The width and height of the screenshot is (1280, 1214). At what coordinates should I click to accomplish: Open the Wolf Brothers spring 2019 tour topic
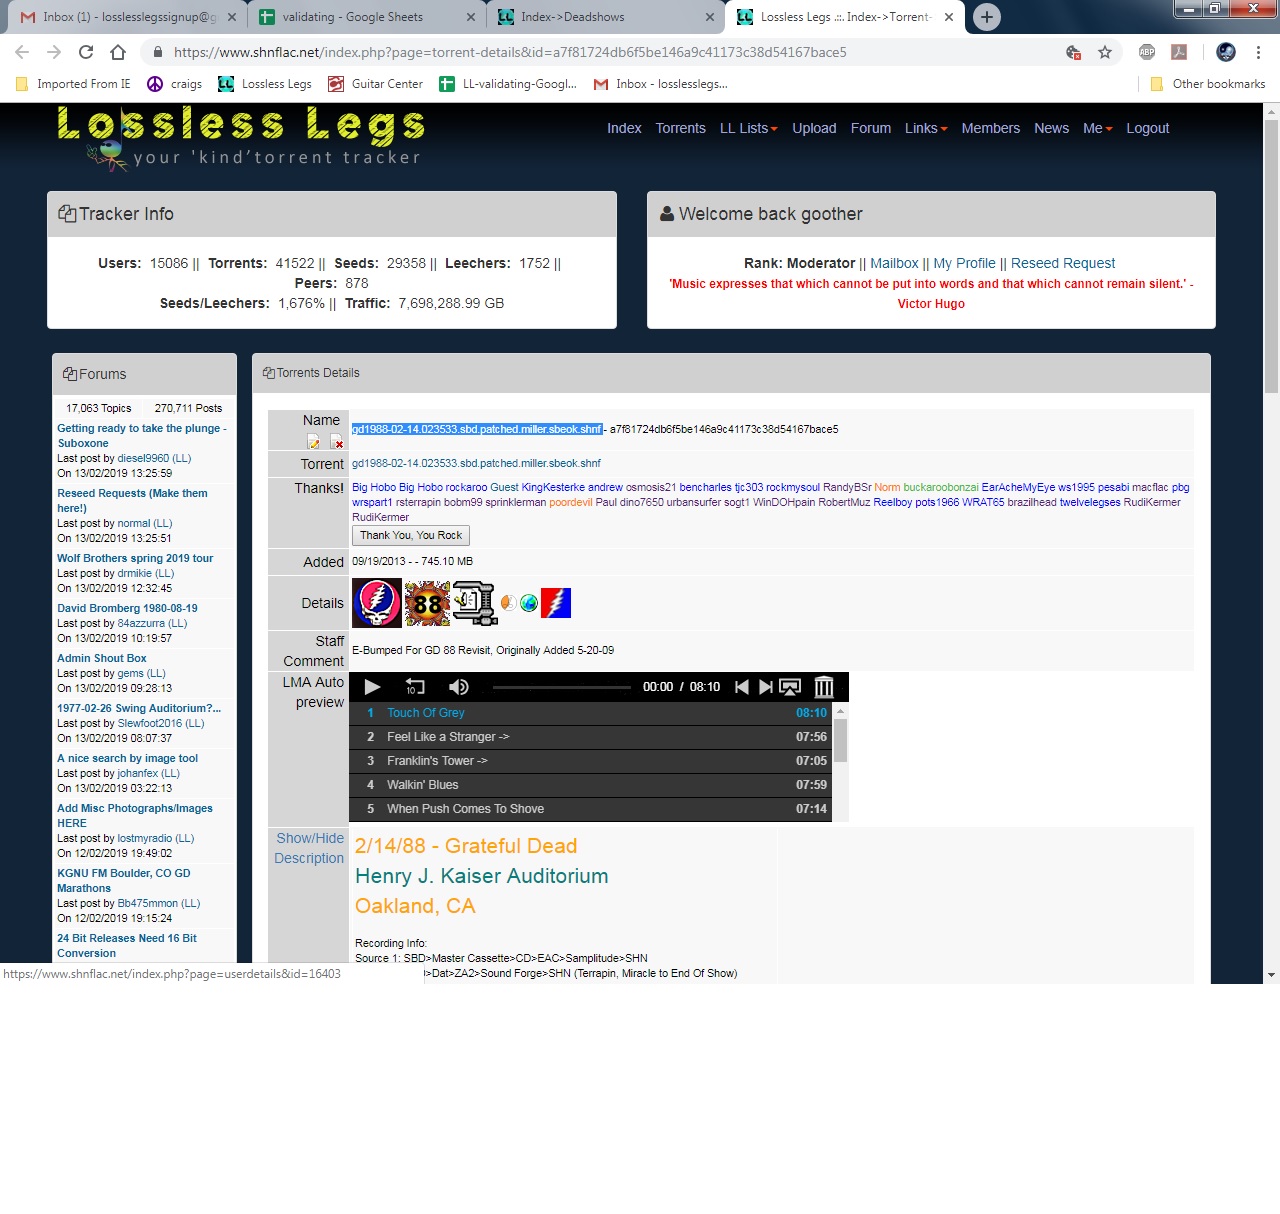(x=135, y=558)
